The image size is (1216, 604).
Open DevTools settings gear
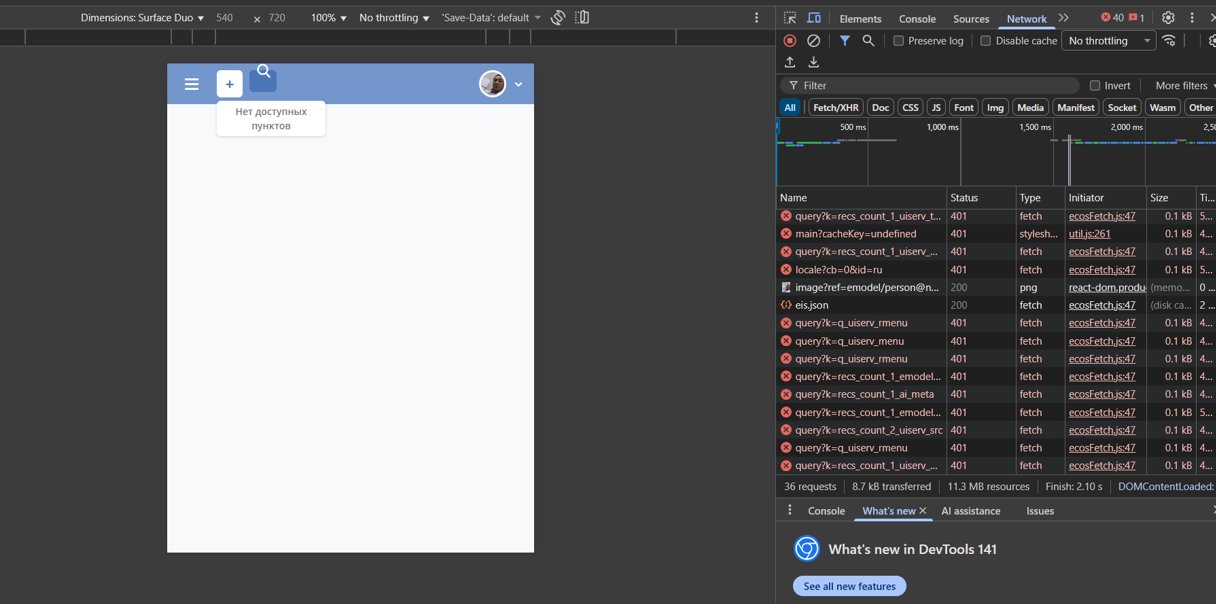click(x=1167, y=18)
